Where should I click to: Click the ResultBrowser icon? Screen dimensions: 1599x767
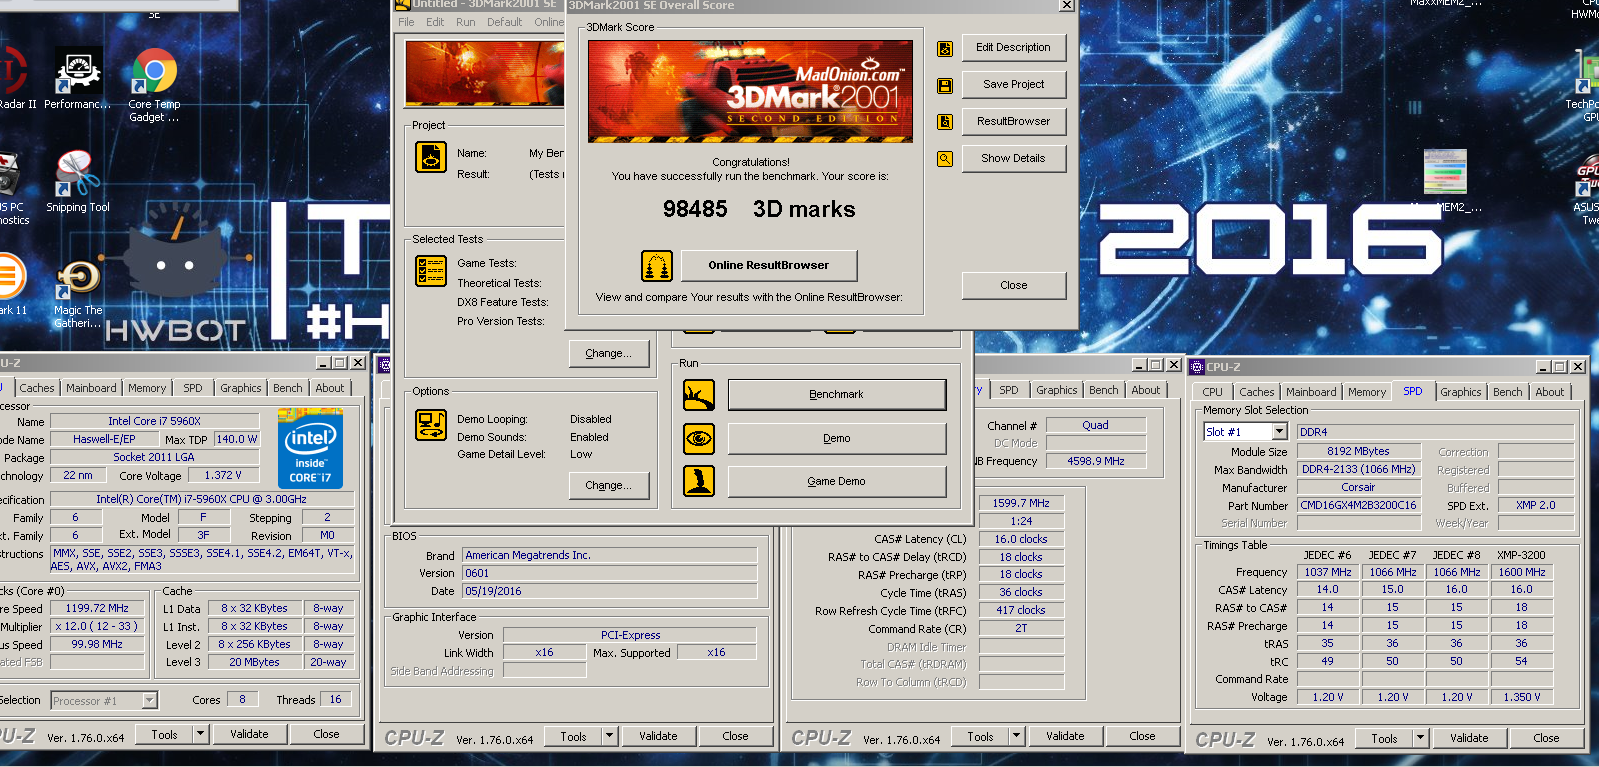(944, 122)
